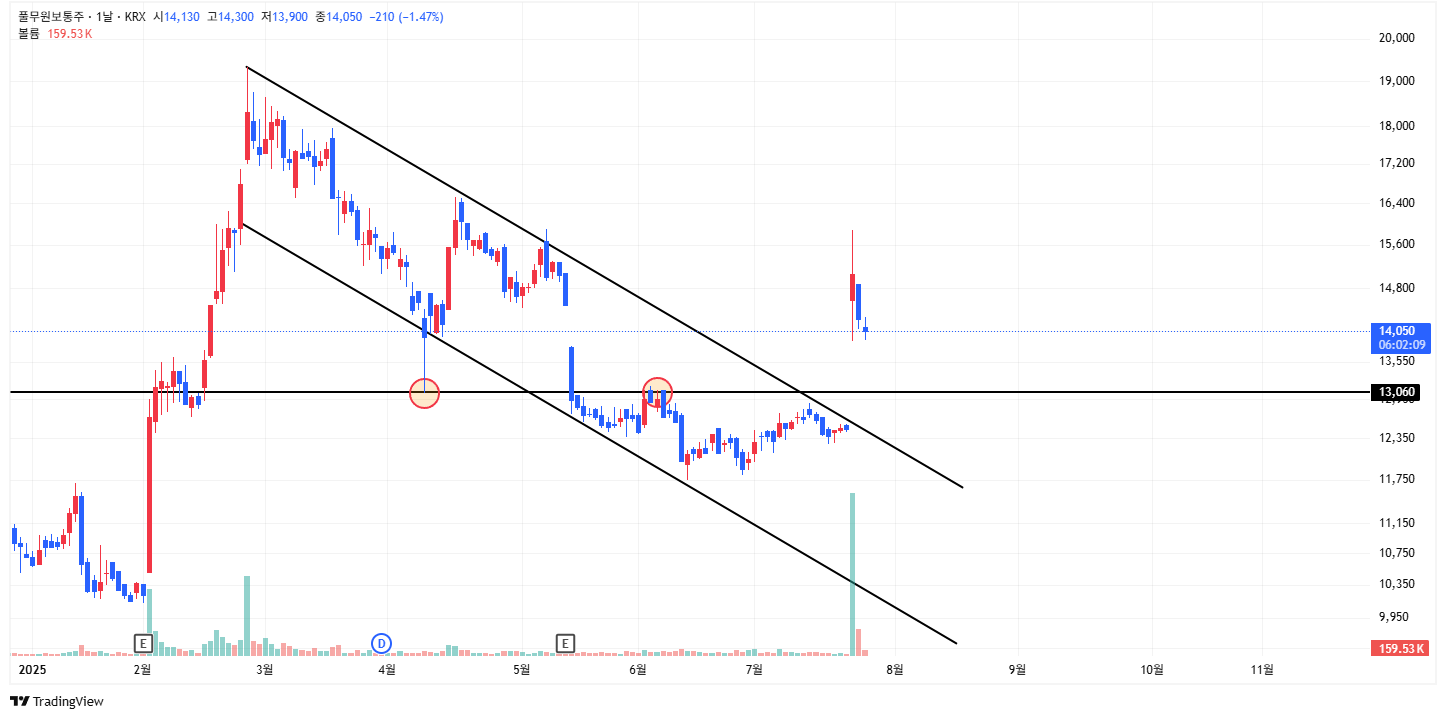1446x719 pixels.
Task: Click the blue current price tag on the price axis
Action: 1401,337
